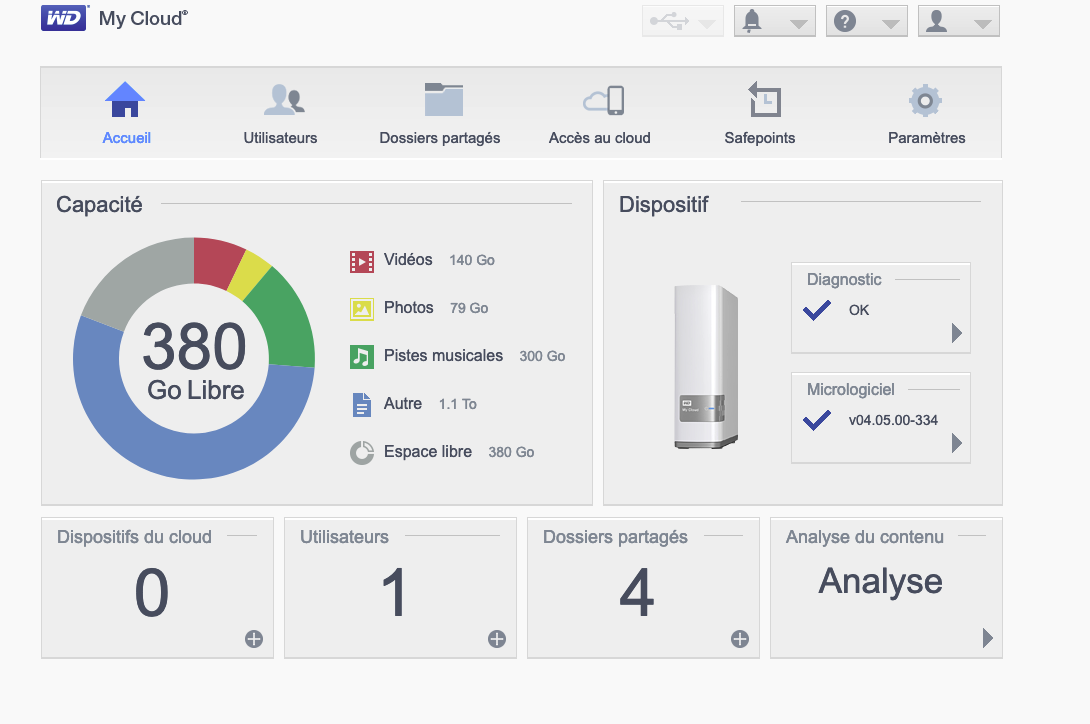
Task: Click firmware version v04.05.00-334
Action: 893,420
